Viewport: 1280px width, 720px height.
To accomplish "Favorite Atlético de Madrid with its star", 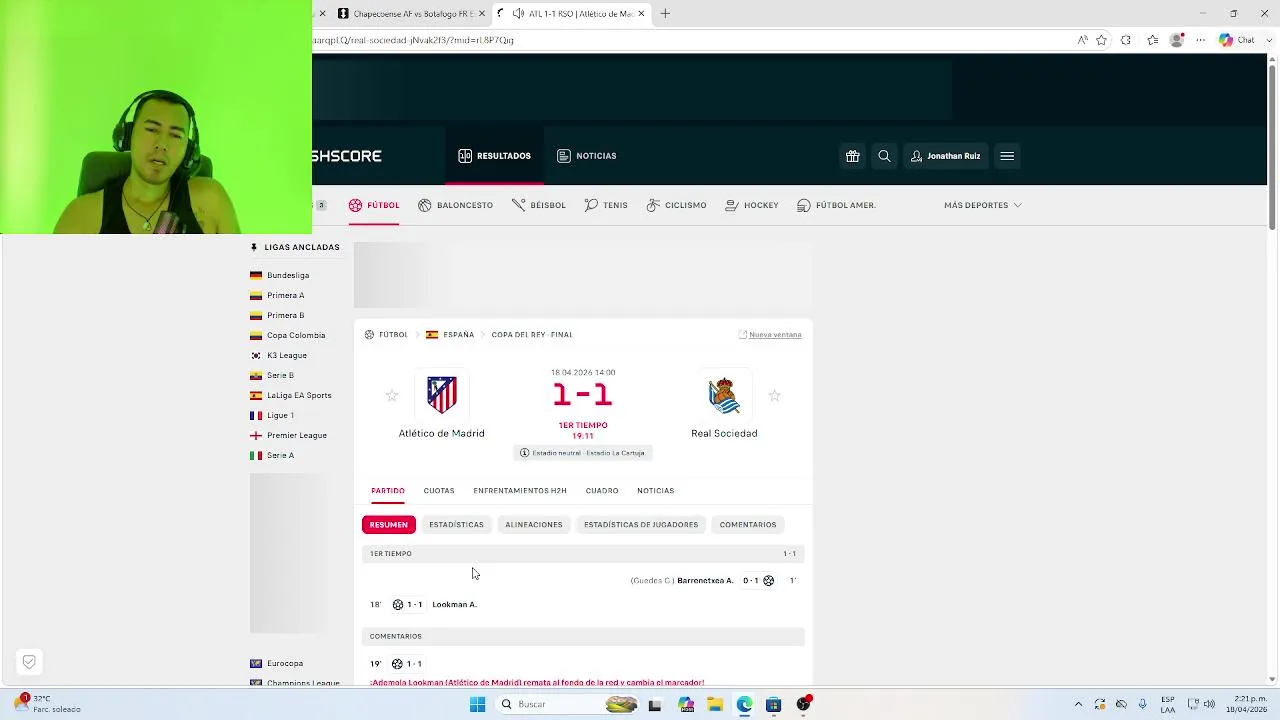I will 392,396.
